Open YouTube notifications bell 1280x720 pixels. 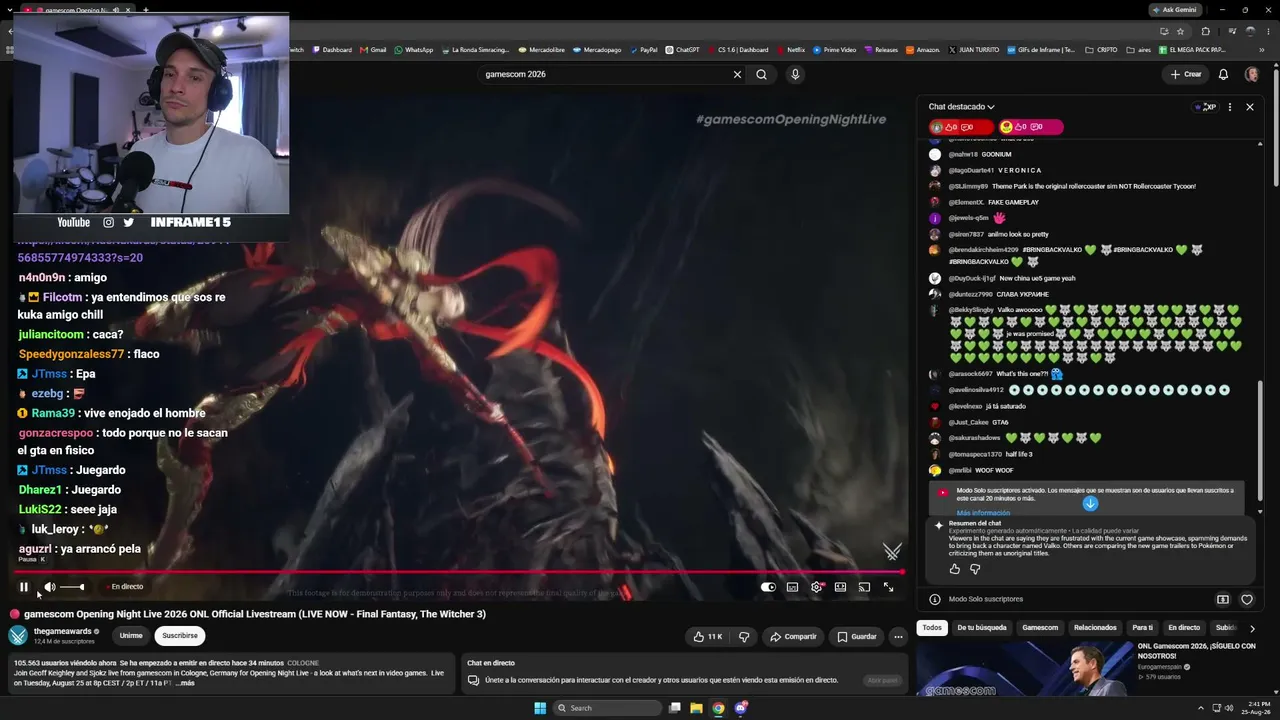click(x=1223, y=74)
